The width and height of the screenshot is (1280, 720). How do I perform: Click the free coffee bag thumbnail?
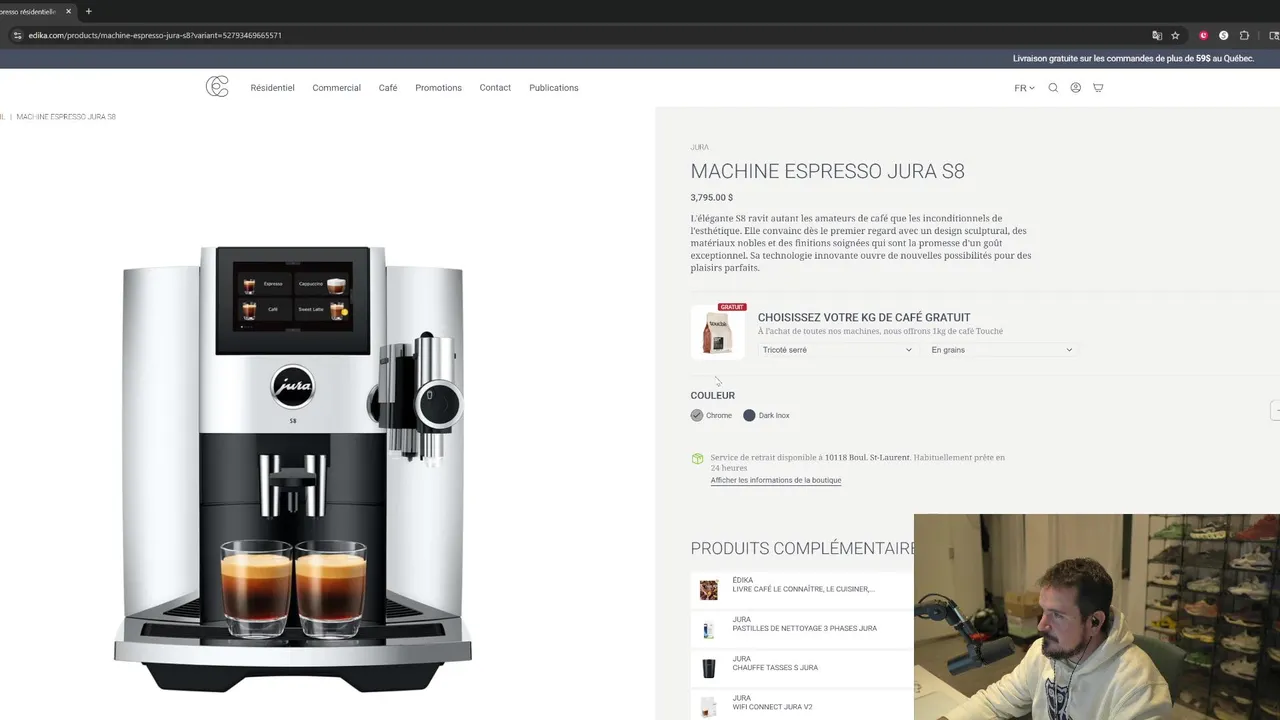[x=718, y=331]
